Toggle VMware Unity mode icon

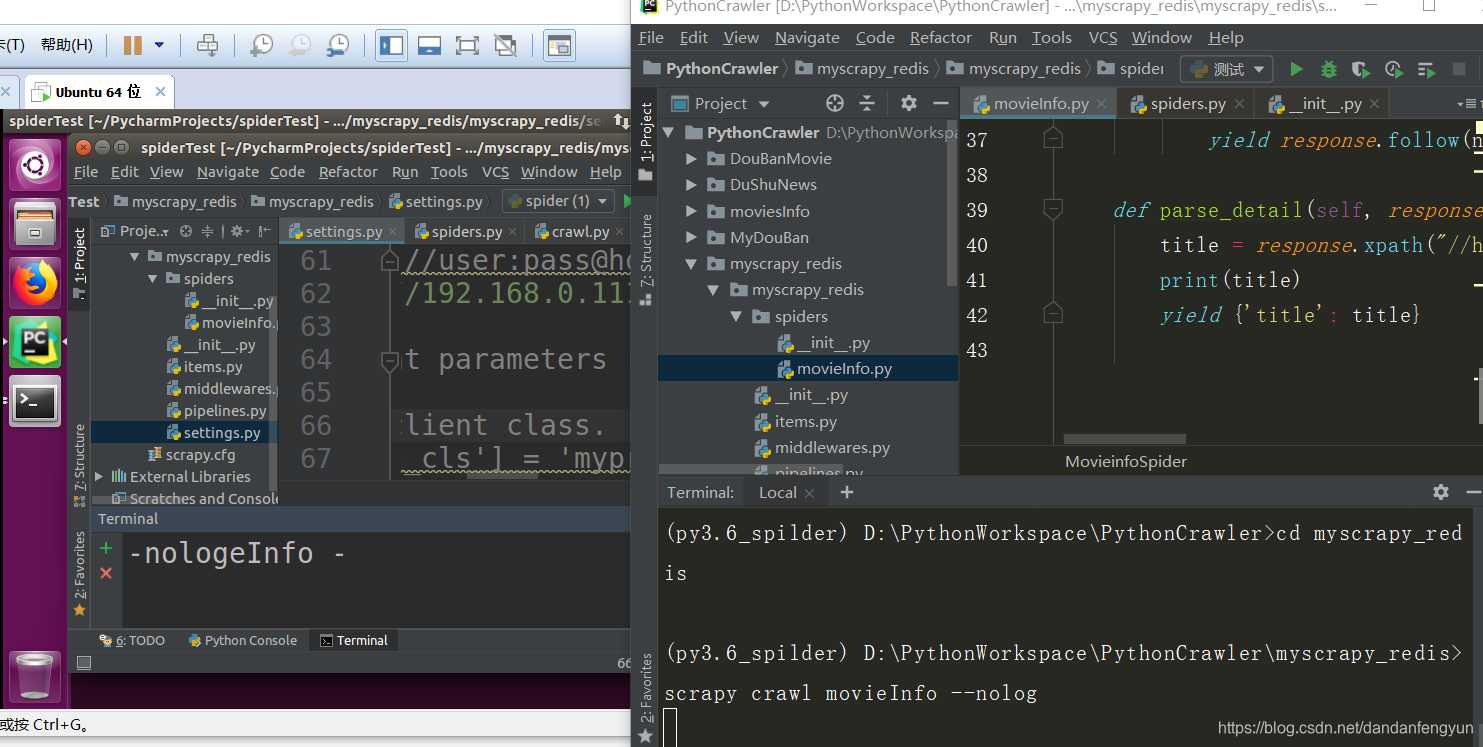pos(506,45)
